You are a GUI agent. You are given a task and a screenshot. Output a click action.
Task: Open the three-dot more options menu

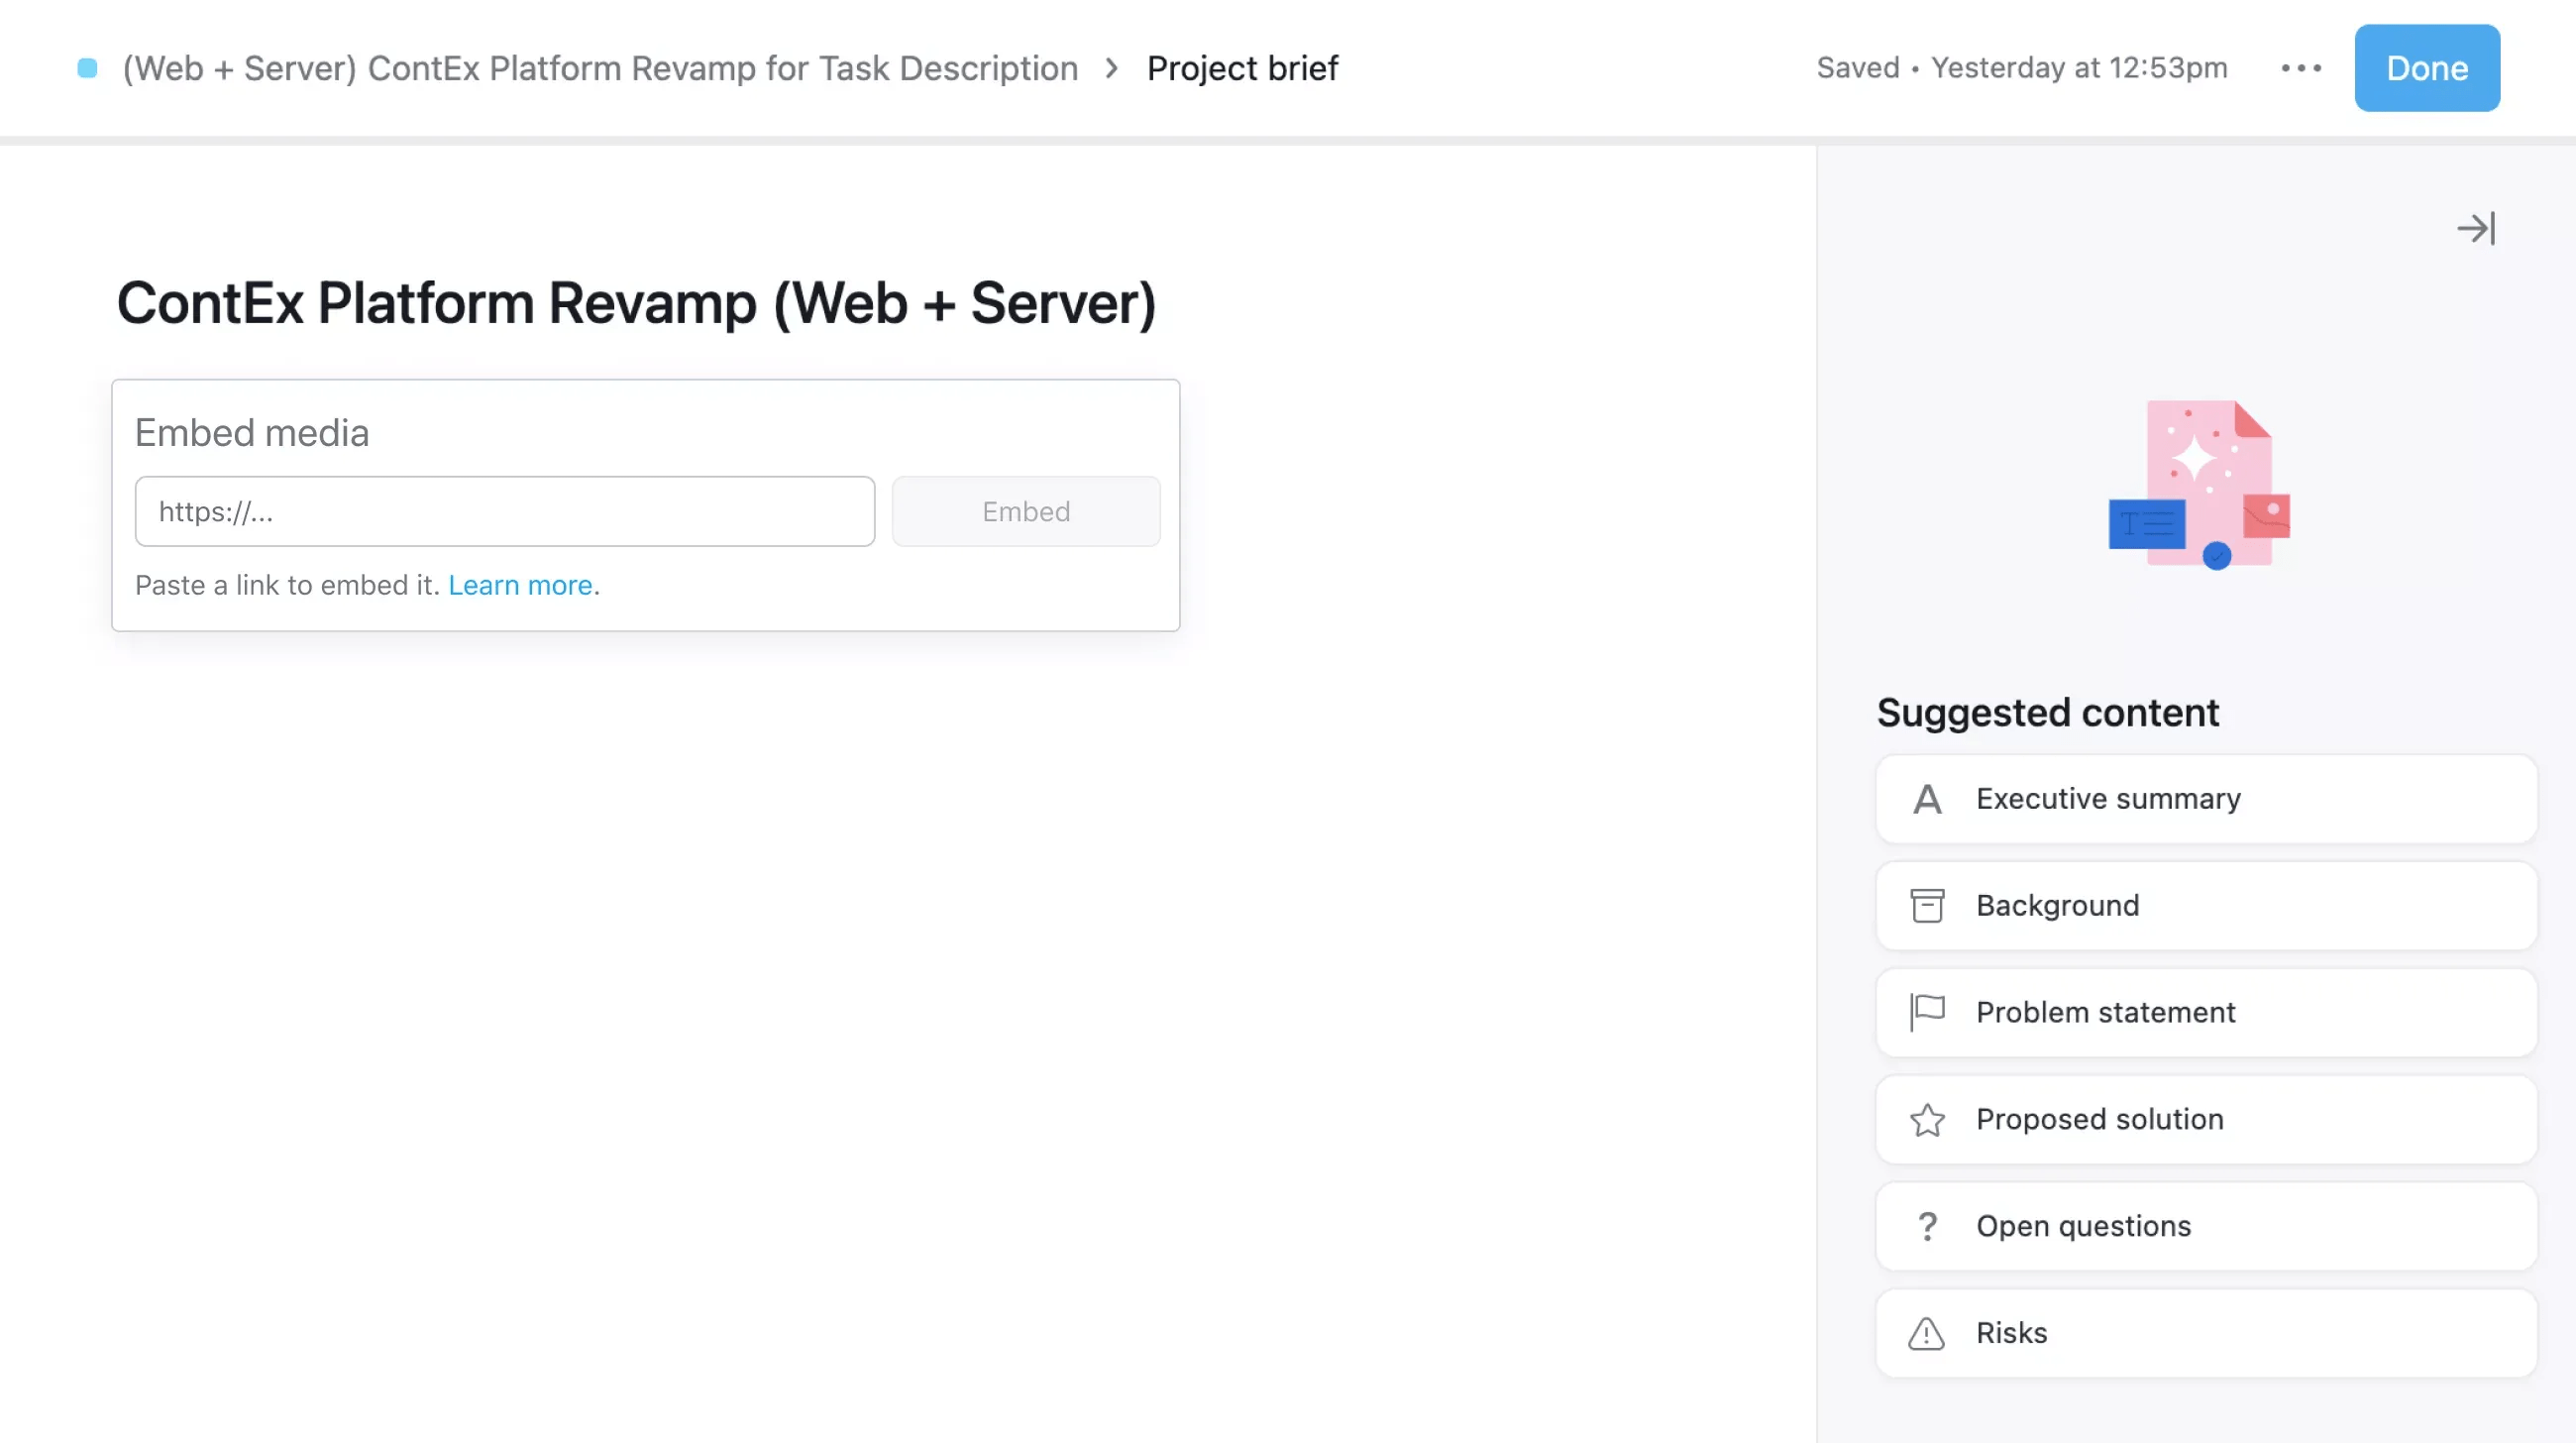pos(2300,68)
